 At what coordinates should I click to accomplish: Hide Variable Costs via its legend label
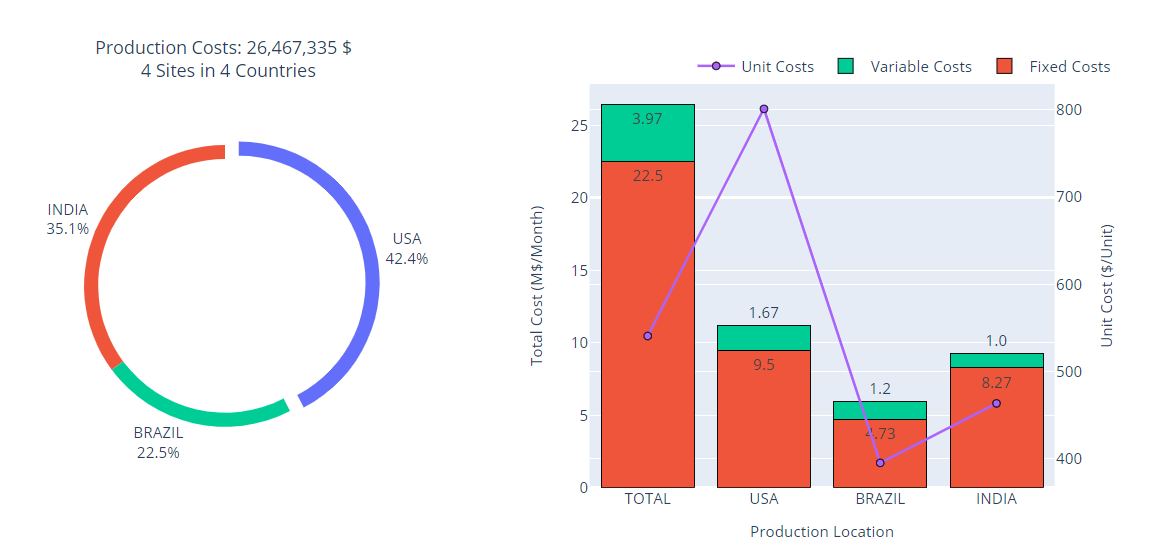click(920, 67)
